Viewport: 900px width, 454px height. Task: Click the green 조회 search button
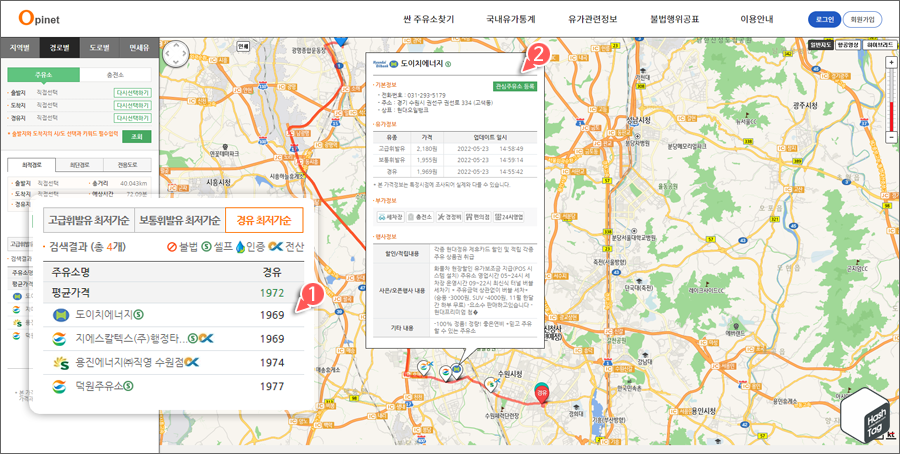(x=137, y=137)
